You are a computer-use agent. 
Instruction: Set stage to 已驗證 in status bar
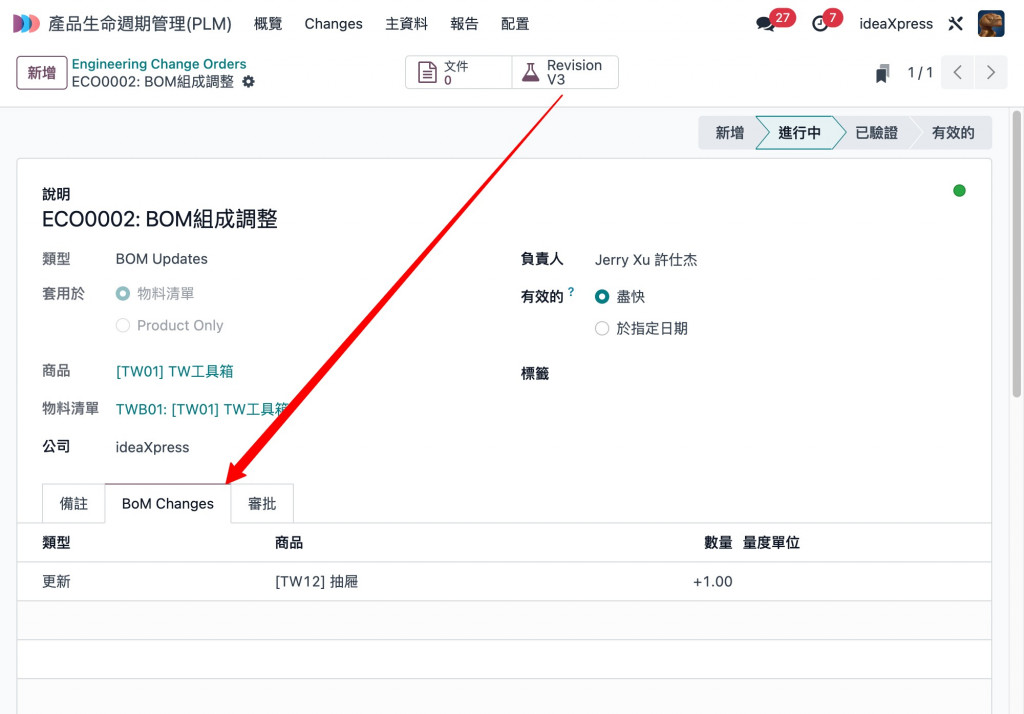[876, 133]
